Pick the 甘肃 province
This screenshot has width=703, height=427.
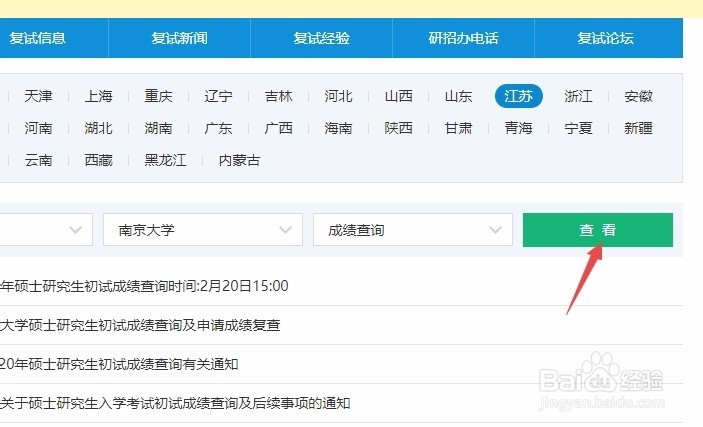coord(458,128)
